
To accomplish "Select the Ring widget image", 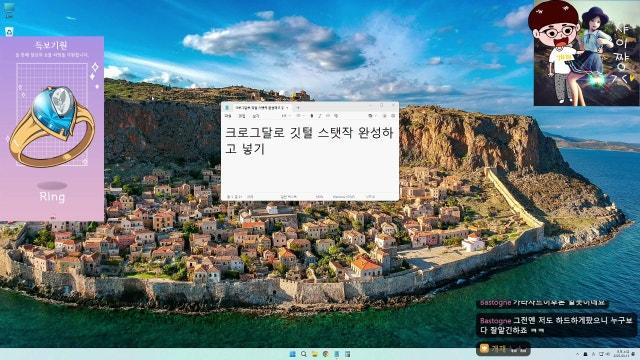I will [52, 127].
